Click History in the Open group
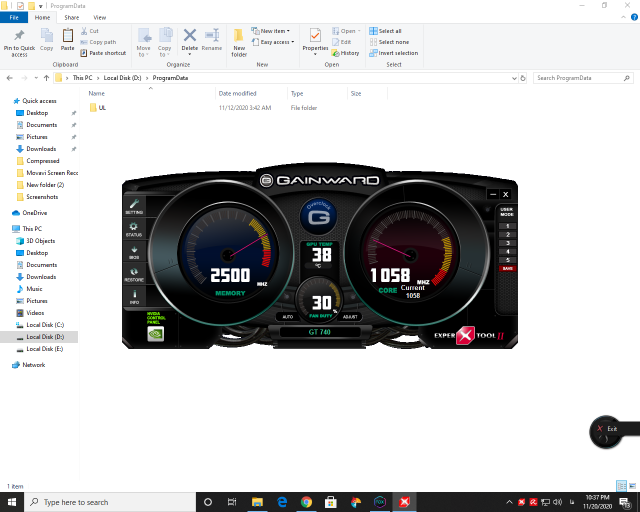The width and height of the screenshot is (640, 512). point(345,53)
